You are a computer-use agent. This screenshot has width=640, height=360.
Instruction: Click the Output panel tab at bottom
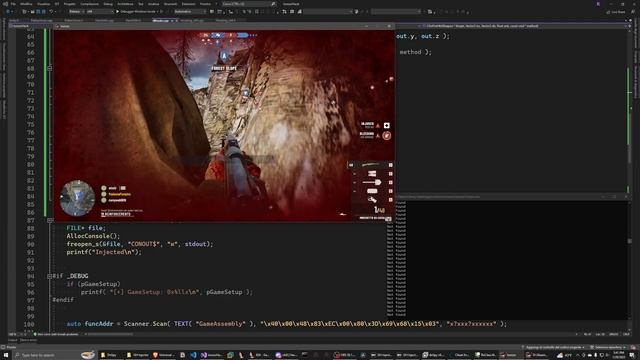[x=13, y=340]
